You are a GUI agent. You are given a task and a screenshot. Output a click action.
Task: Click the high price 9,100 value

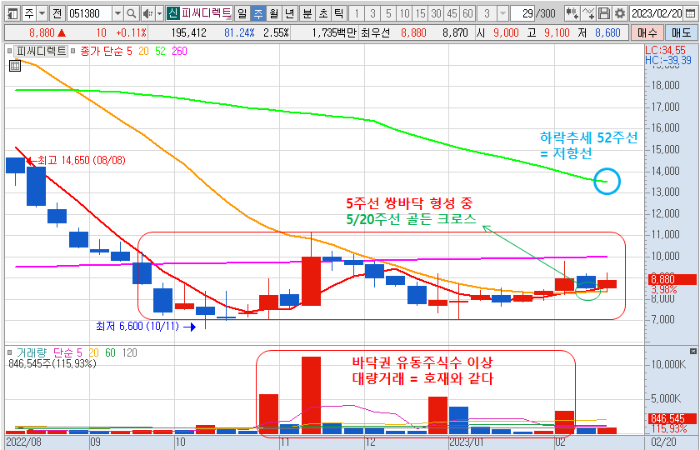pyautogui.click(x=557, y=33)
